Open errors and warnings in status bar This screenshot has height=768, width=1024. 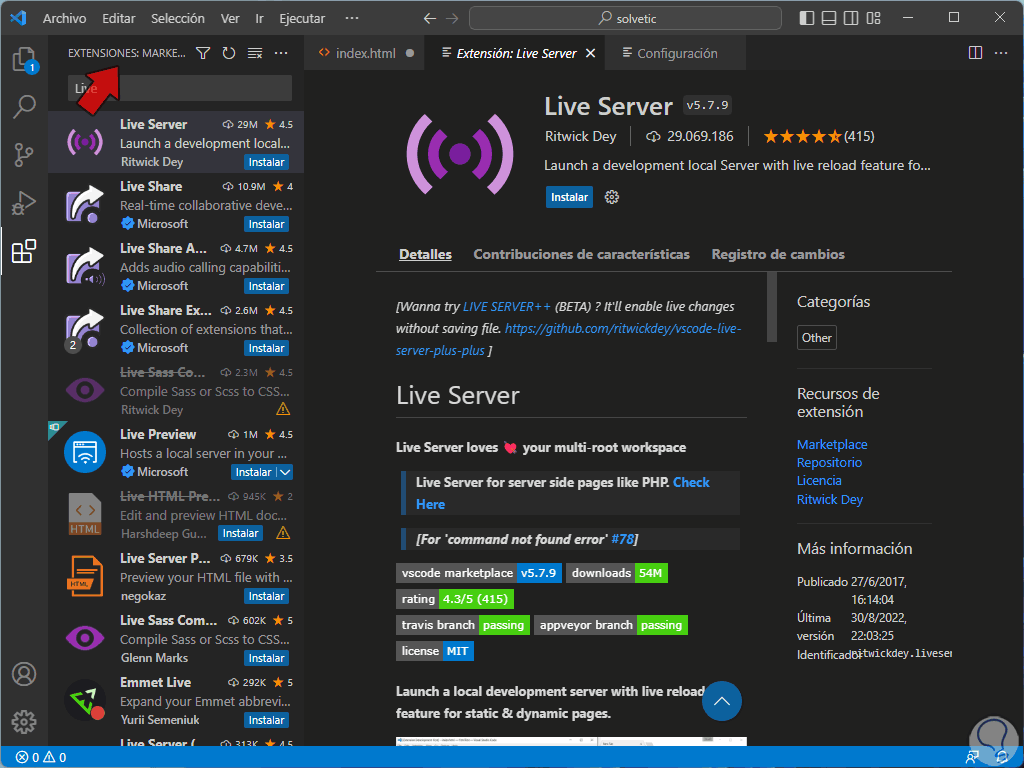pyautogui.click(x=40, y=758)
